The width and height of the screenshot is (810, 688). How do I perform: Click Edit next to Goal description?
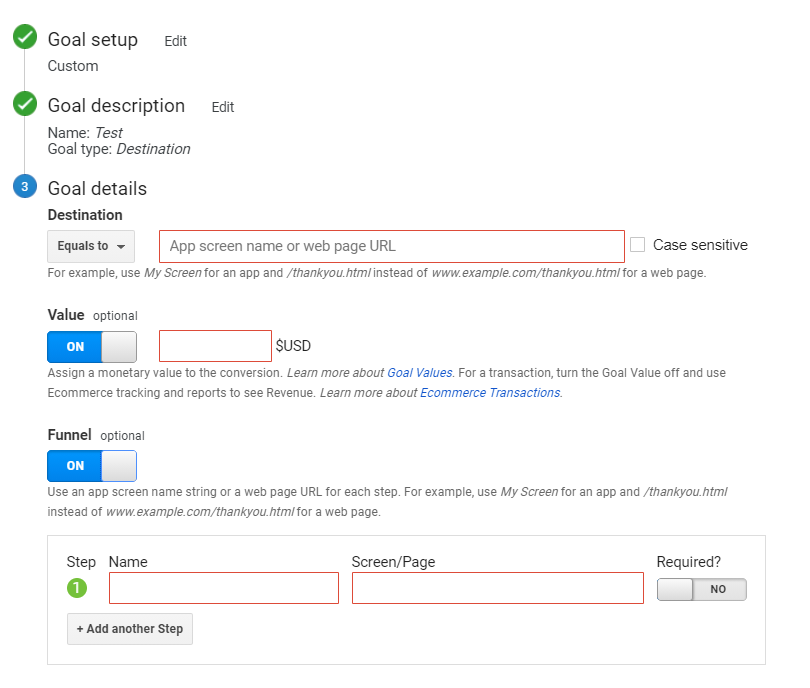pos(223,107)
